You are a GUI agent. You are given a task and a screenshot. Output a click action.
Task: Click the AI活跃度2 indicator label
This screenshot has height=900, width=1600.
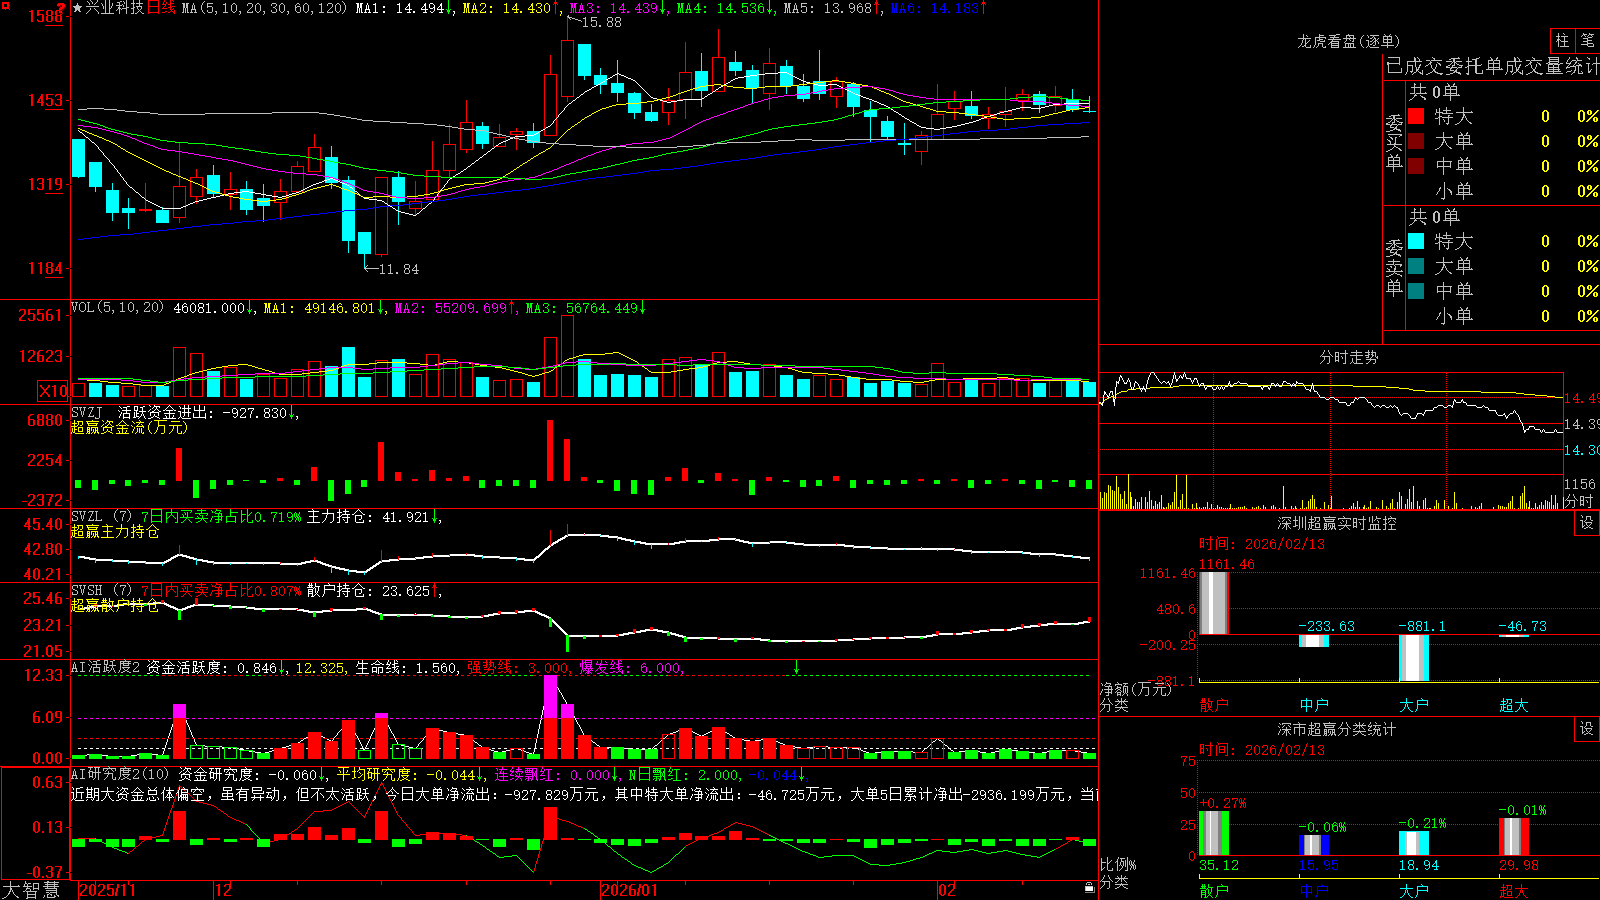(x=106, y=668)
